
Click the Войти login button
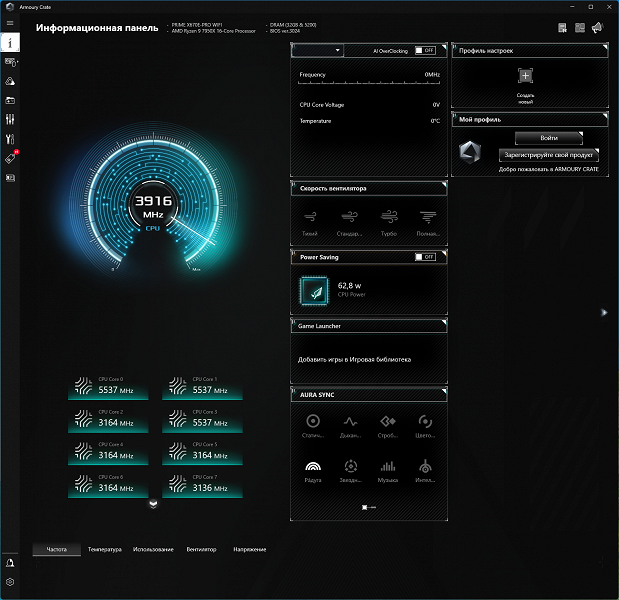(549, 138)
